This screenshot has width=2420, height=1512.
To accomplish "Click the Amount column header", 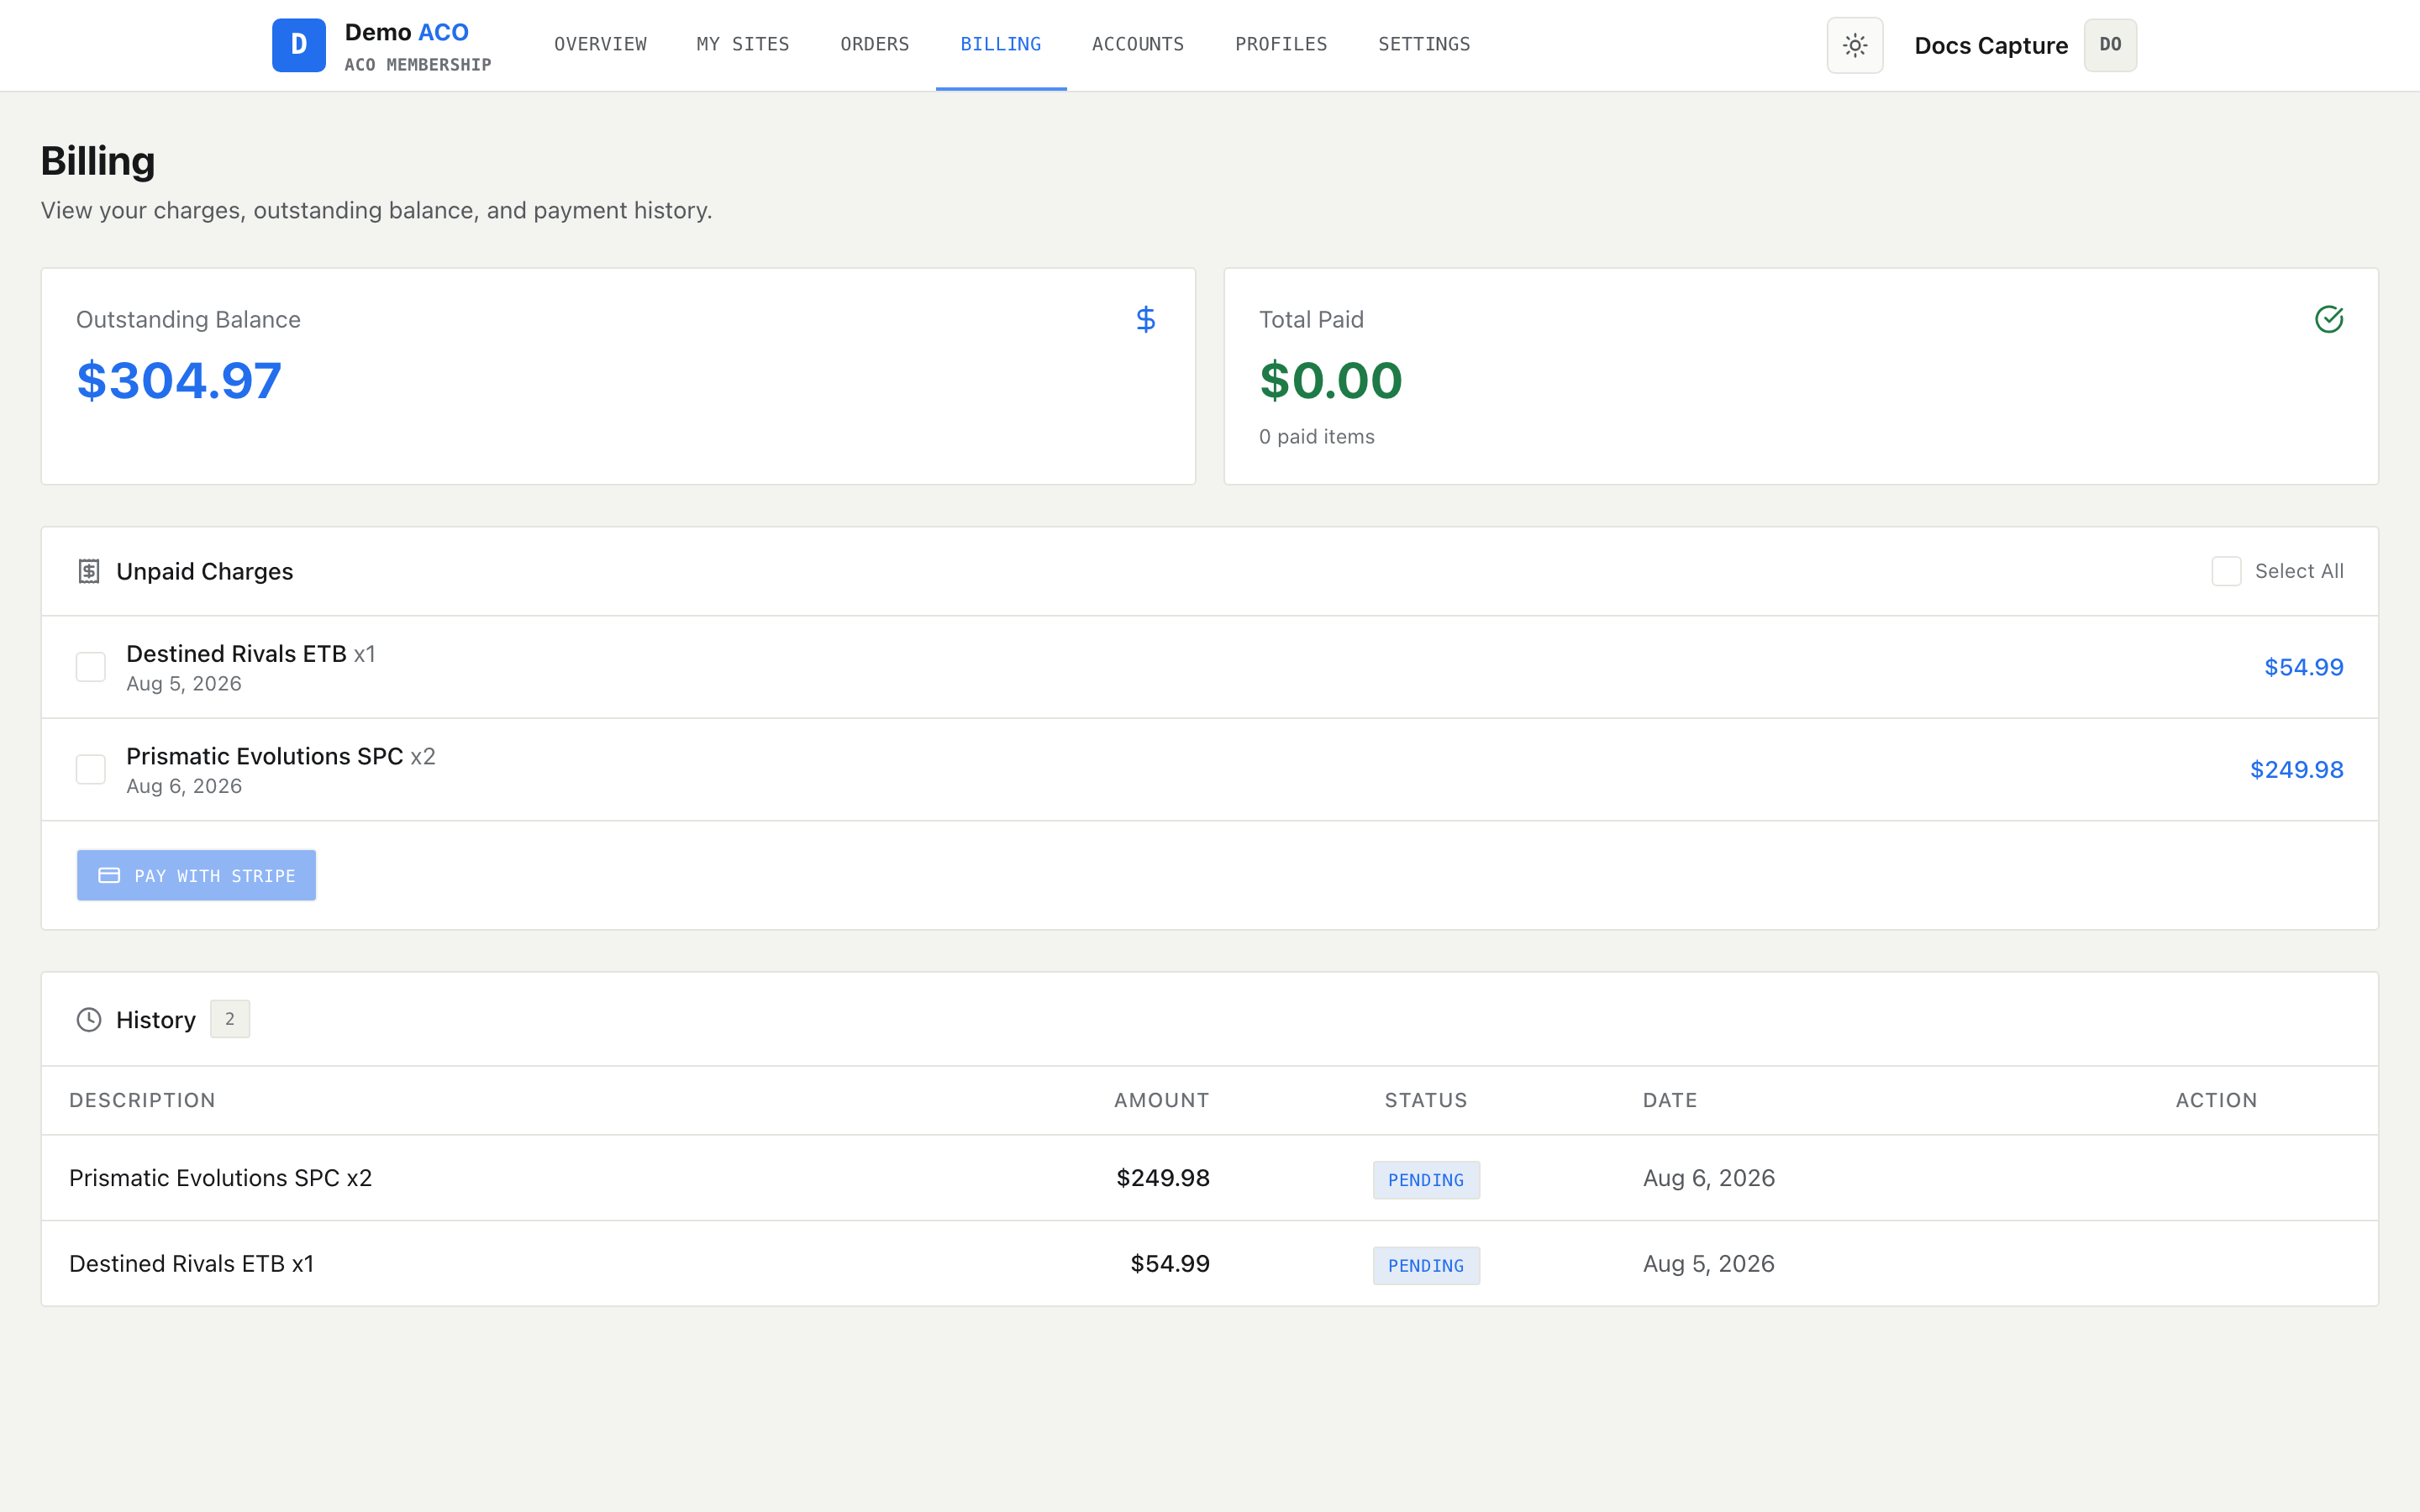I will click(1162, 1100).
